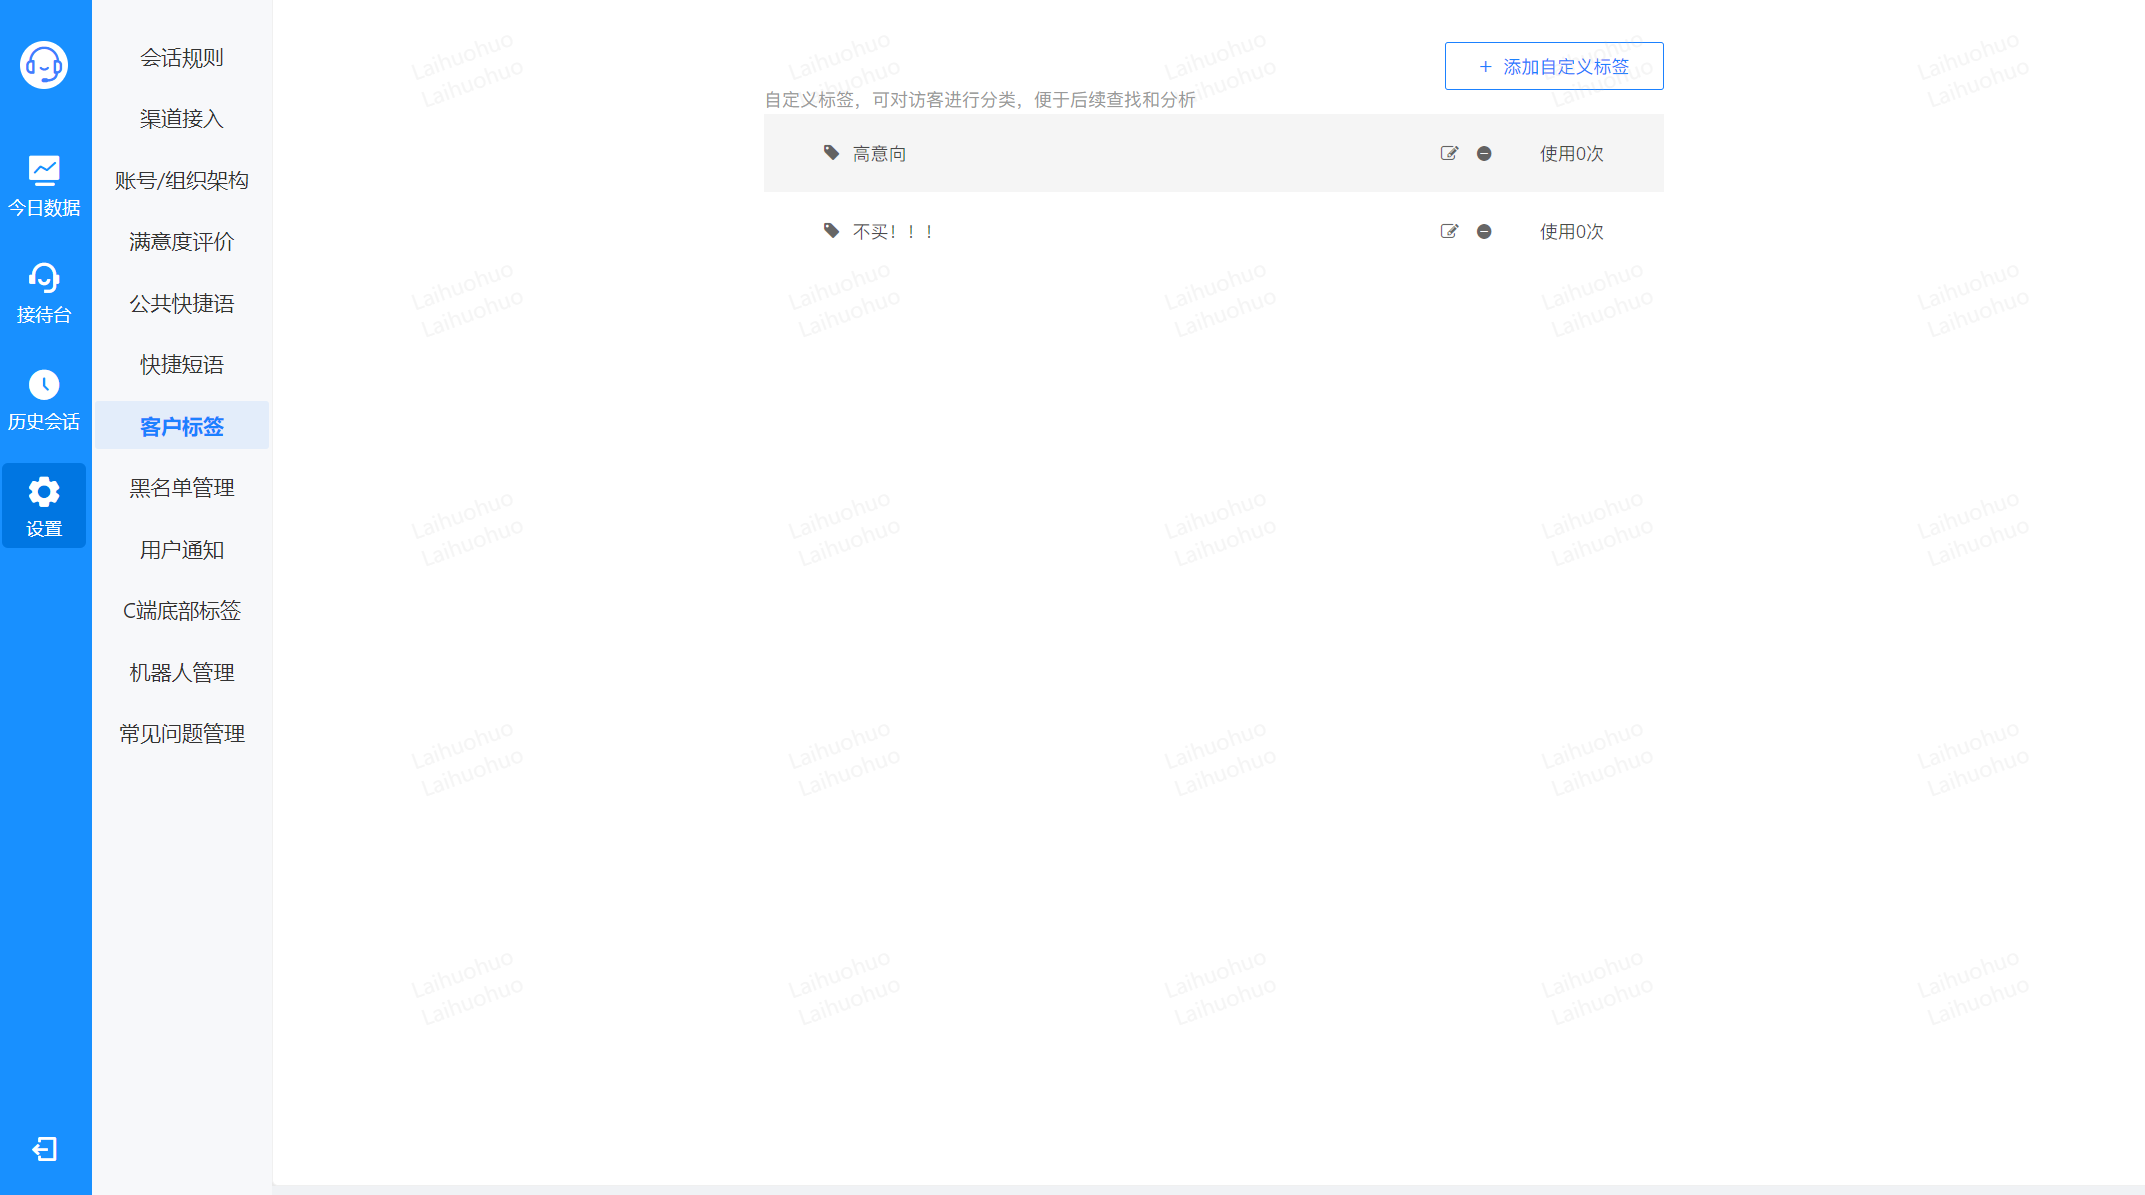Viewport: 2145px width, 1195px height.
Task: Open 接待台 headset icon in sidebar
Action: pyautogui.click(x=44, y=277)
